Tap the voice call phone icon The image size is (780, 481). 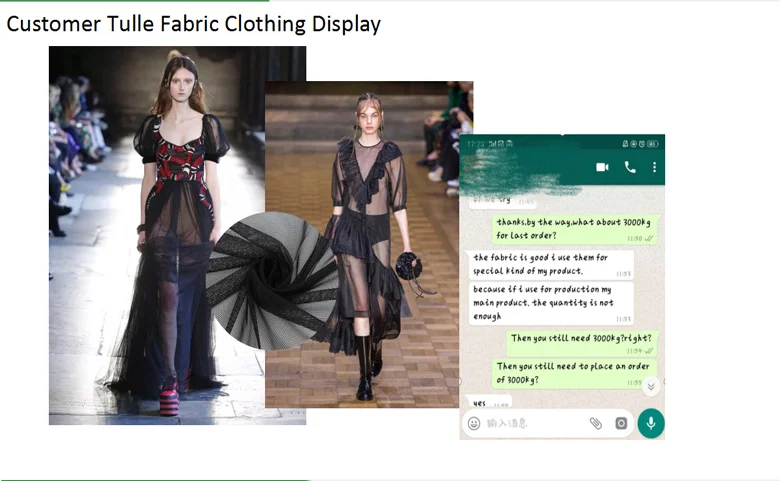[630, 167]
